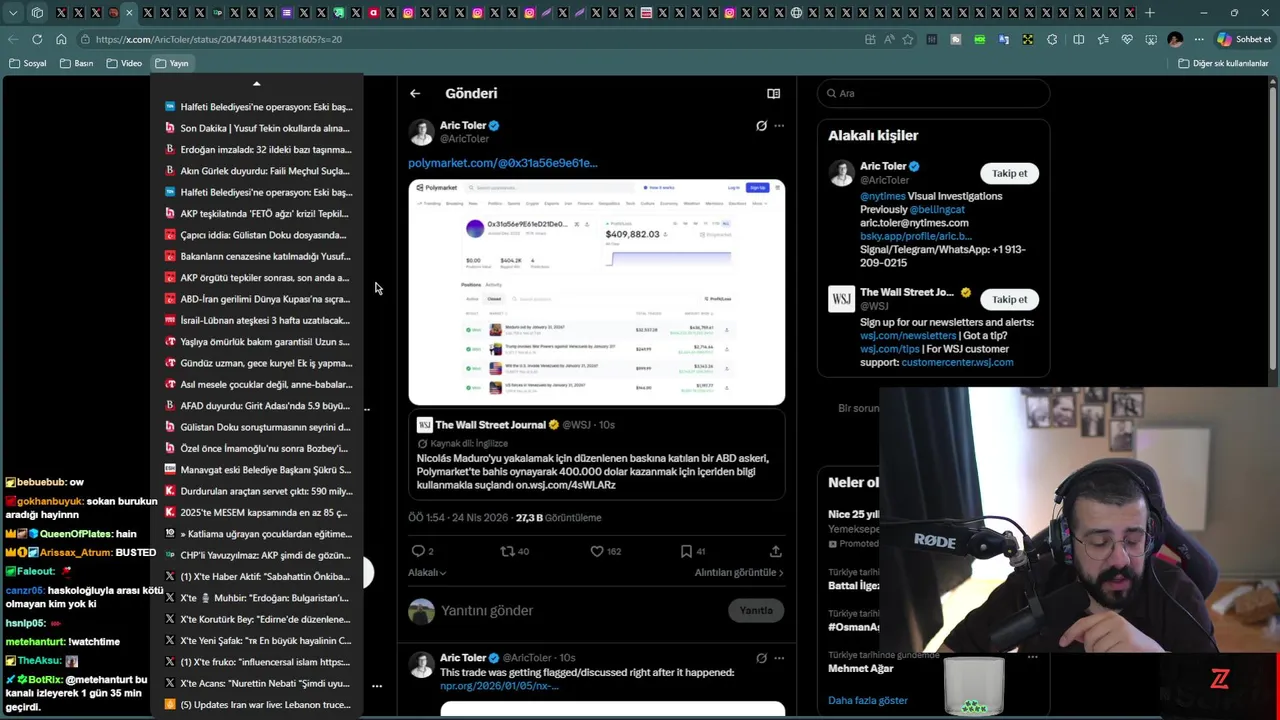
Task: Open bookmark 'X'te Korutürk Bey: Edirne'de'
Action: [x=257, y=619]
